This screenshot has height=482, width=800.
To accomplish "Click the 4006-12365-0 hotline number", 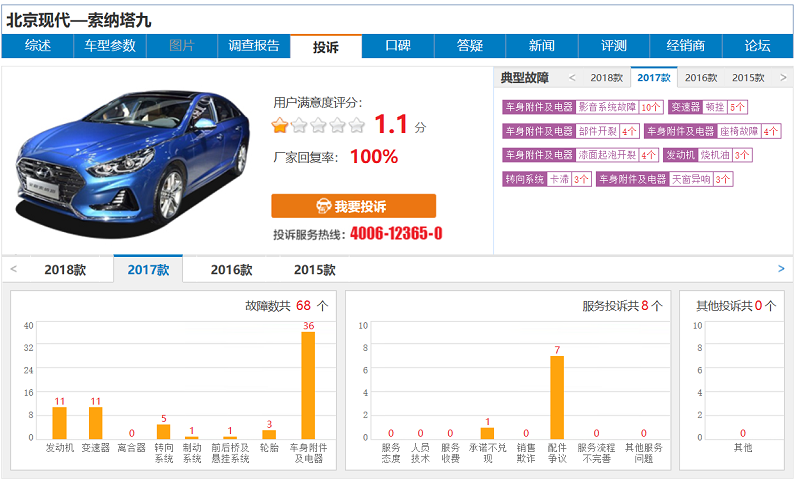I will pyautogui.click(x=396, y=234).
